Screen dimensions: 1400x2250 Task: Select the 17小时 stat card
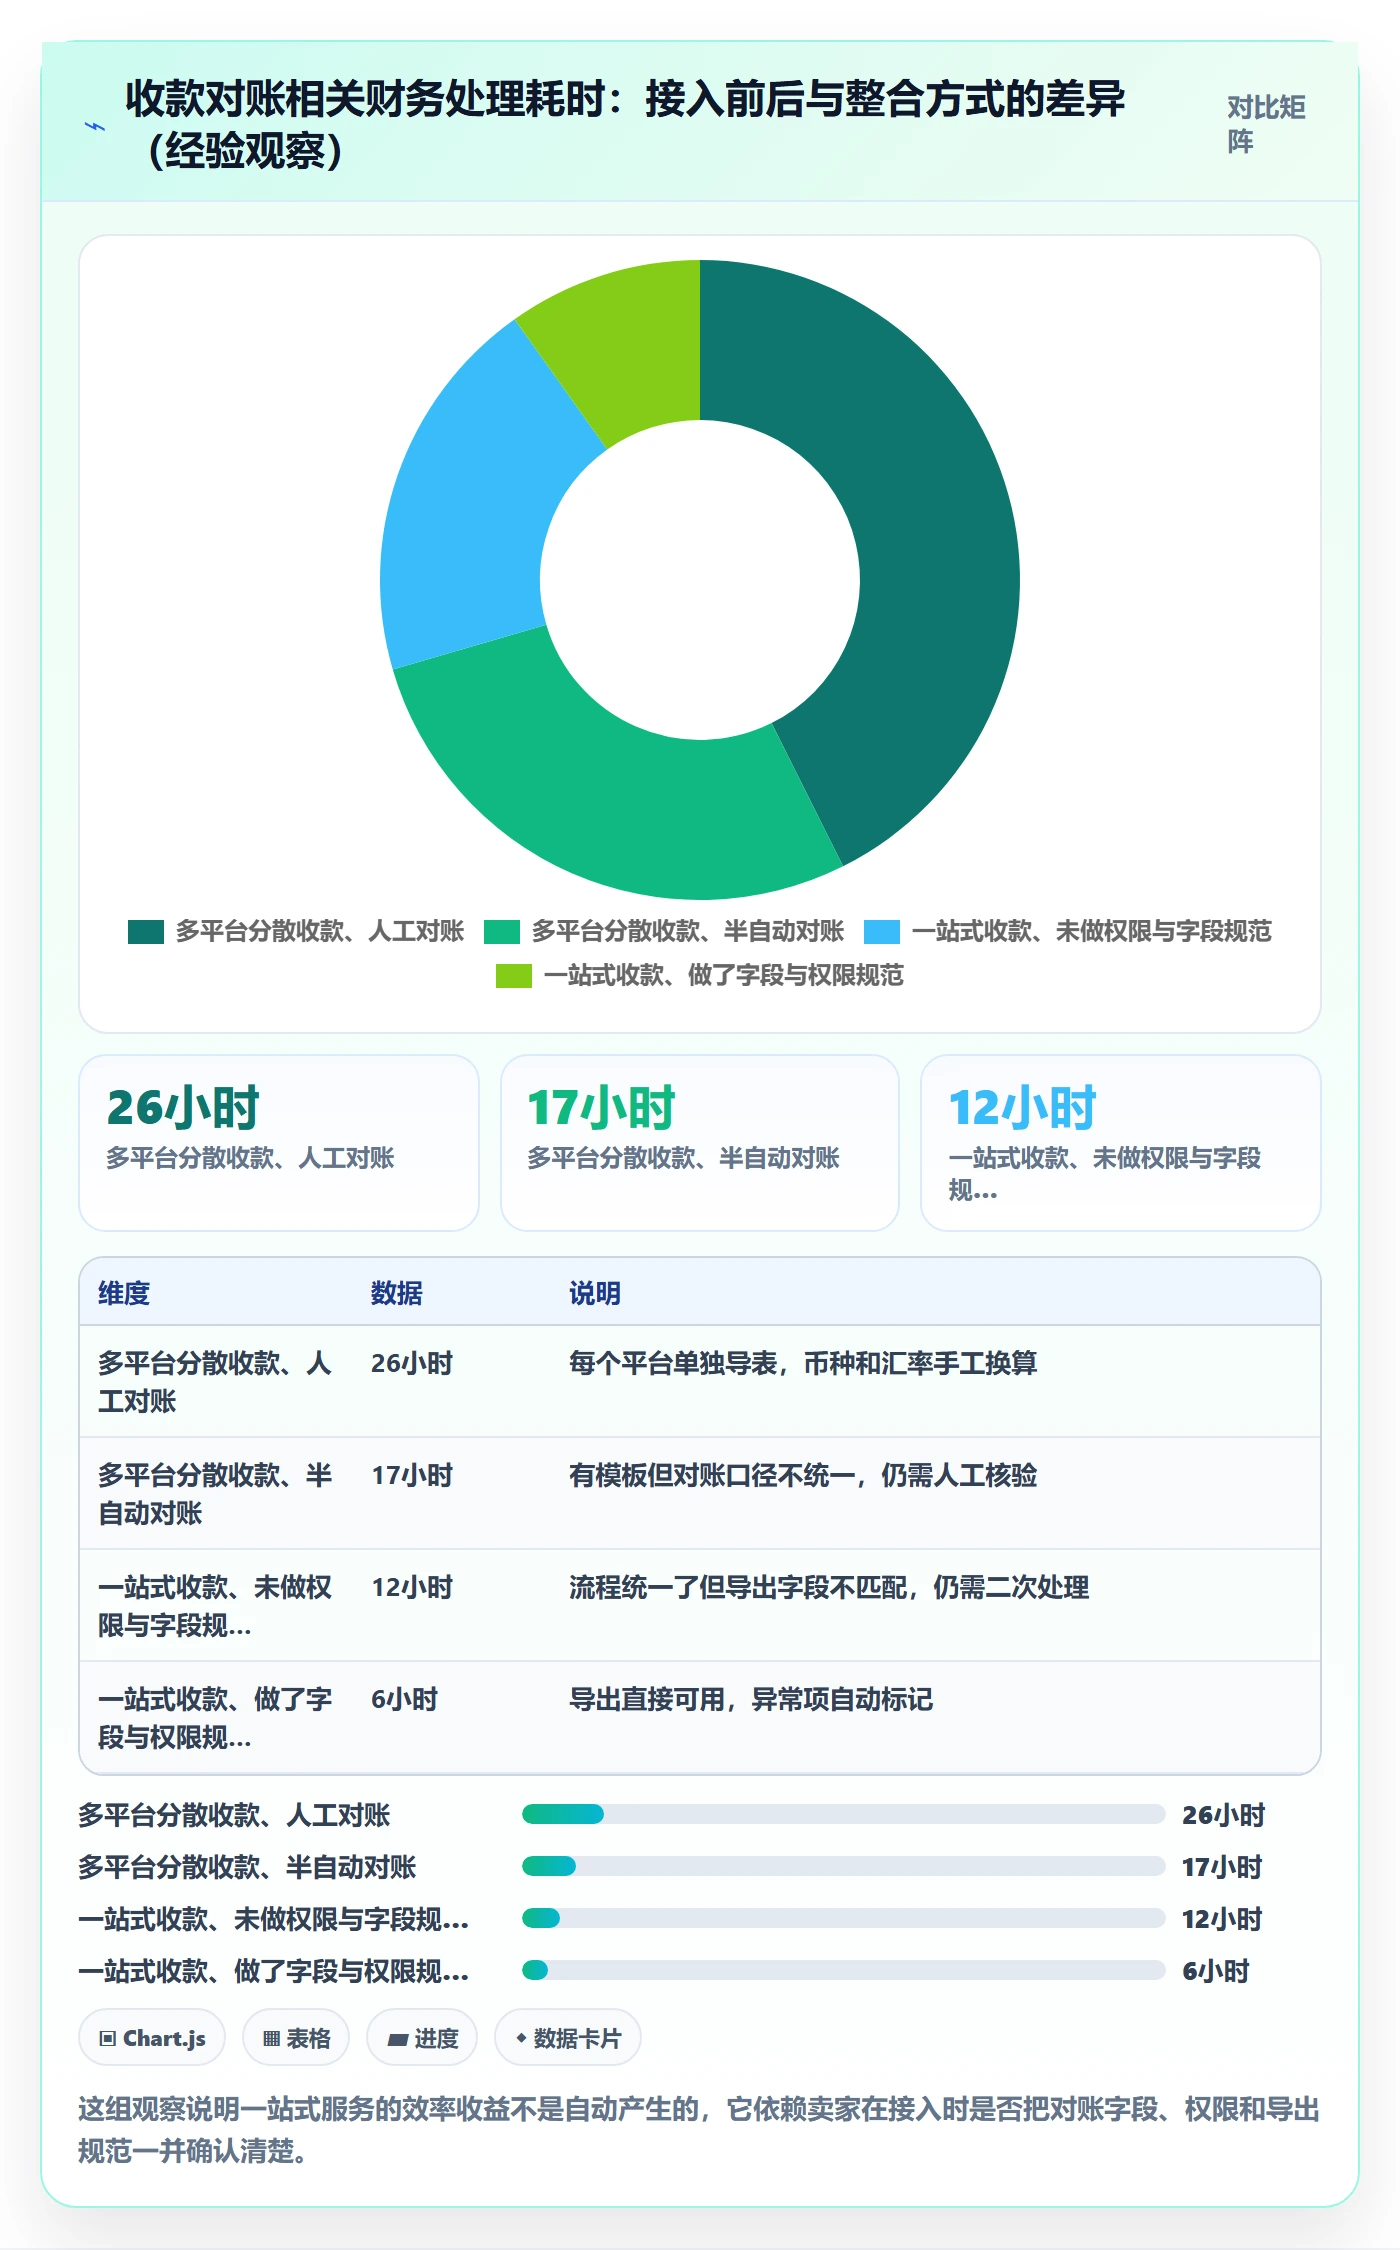click(700, 1143)
